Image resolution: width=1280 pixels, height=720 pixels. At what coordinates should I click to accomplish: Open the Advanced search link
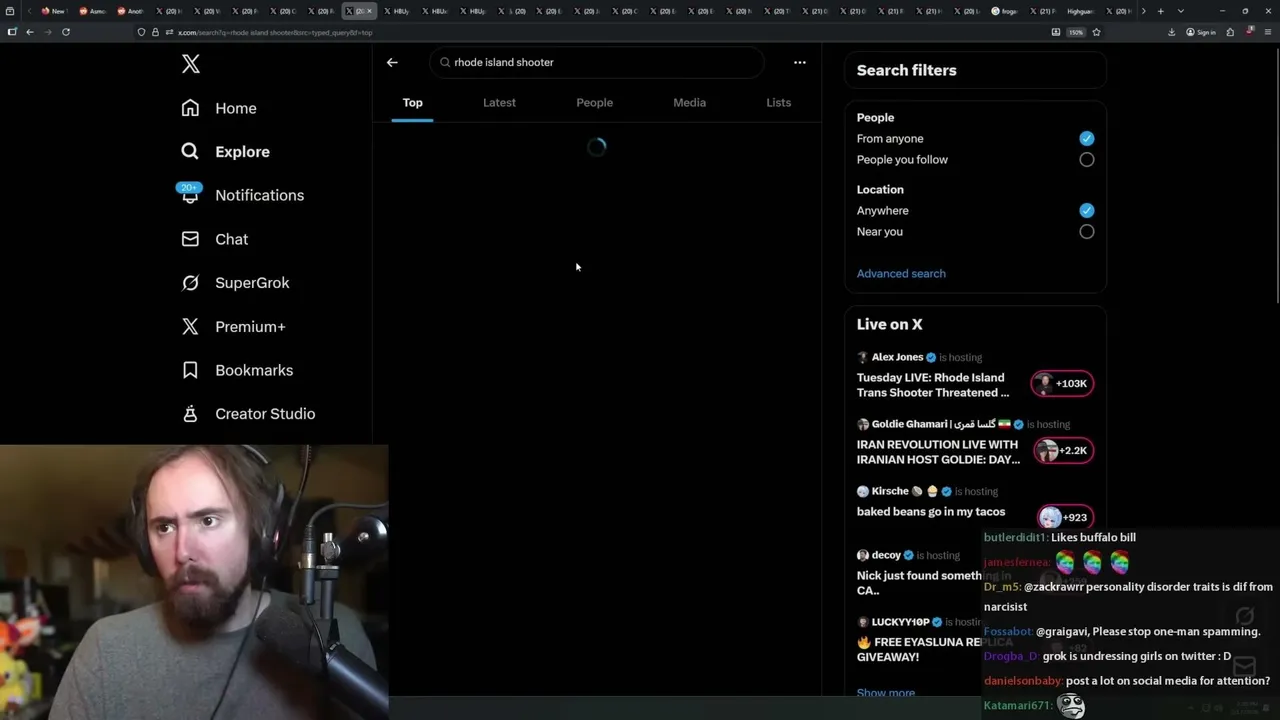pyautogui.click(x=901, y=274)
